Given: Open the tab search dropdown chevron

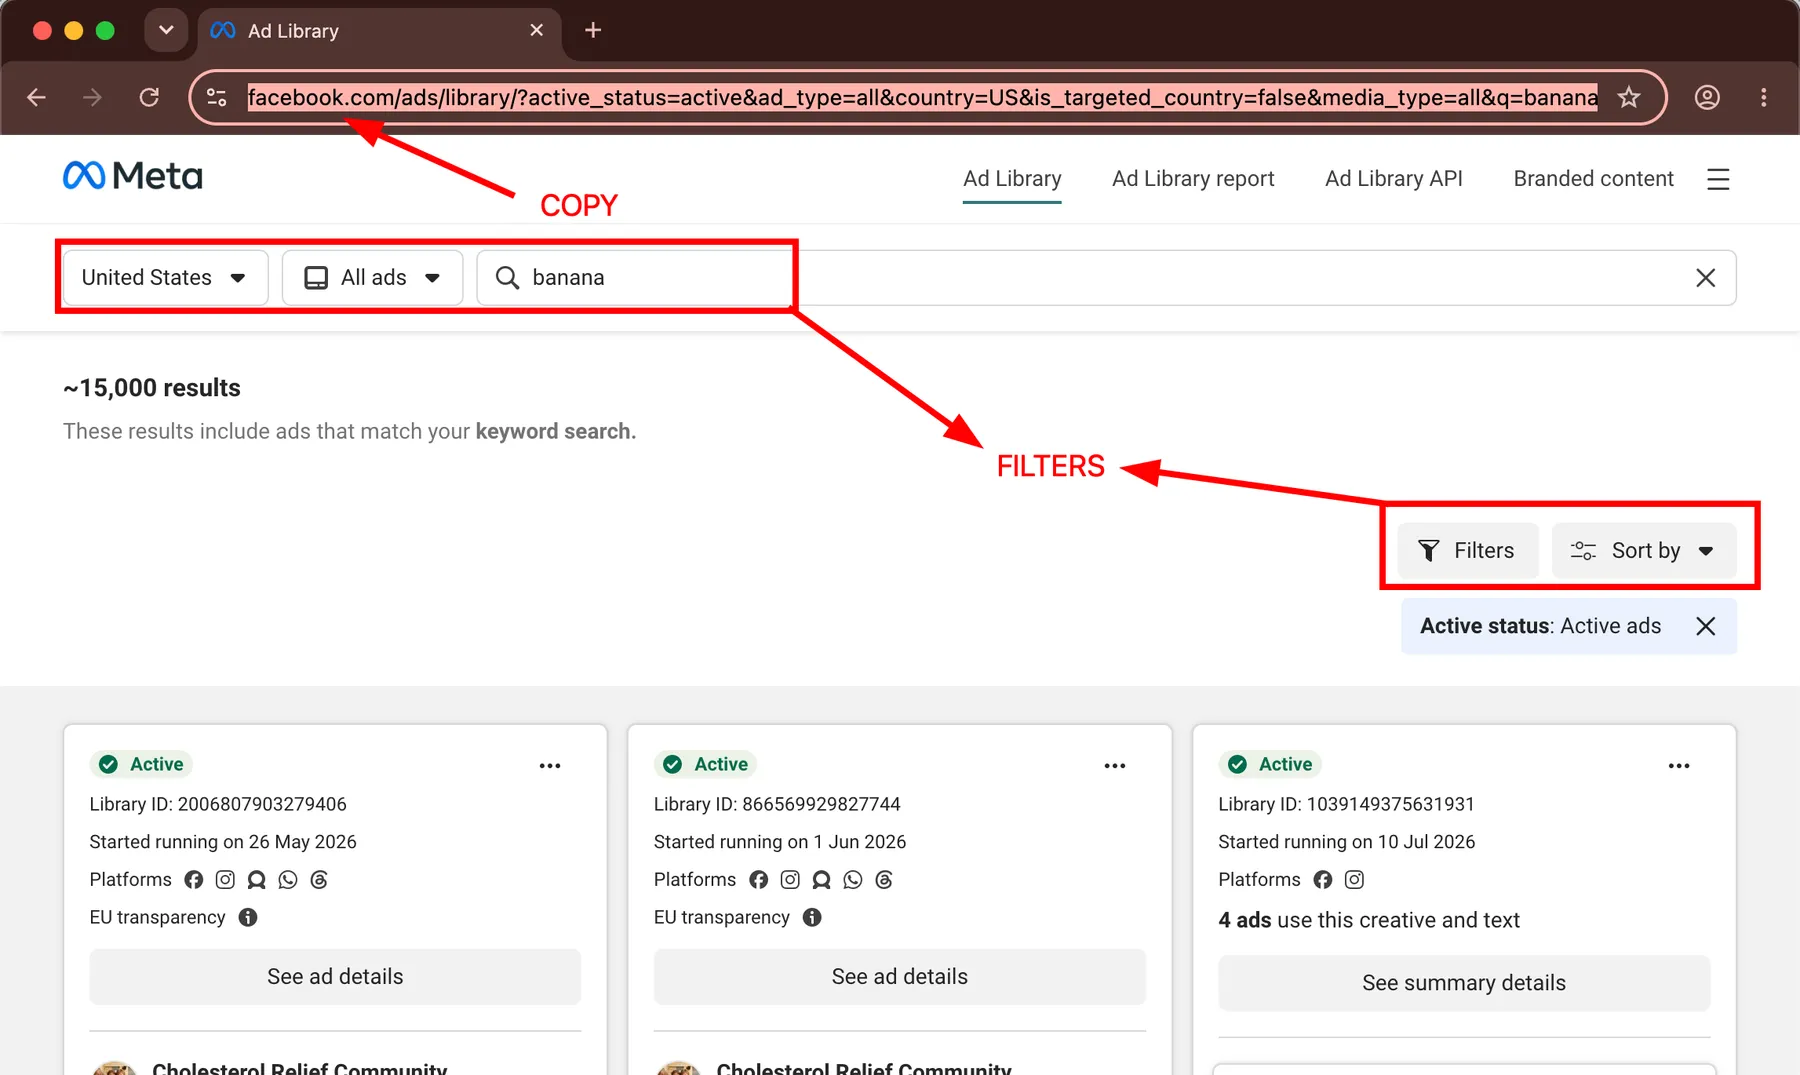Looking at the screenshot, I should (x=166, y=30).
